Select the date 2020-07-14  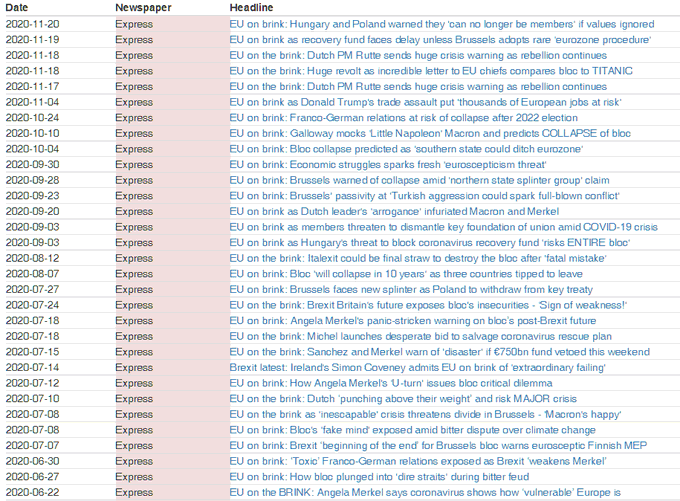[x=33, y=368]
